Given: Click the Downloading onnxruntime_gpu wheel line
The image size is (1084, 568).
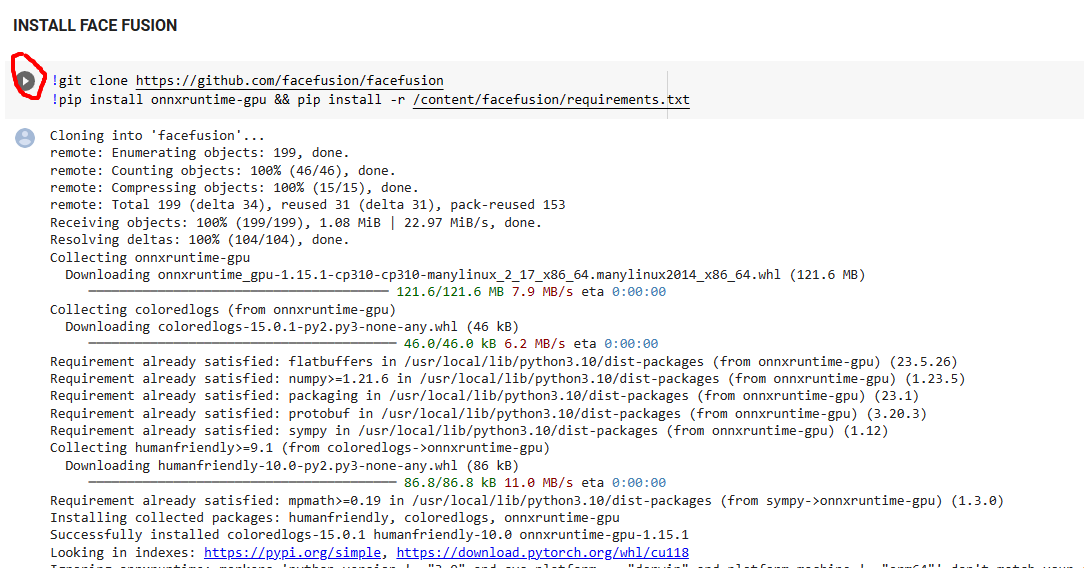Looking at the screenshot, I should 465,274.
